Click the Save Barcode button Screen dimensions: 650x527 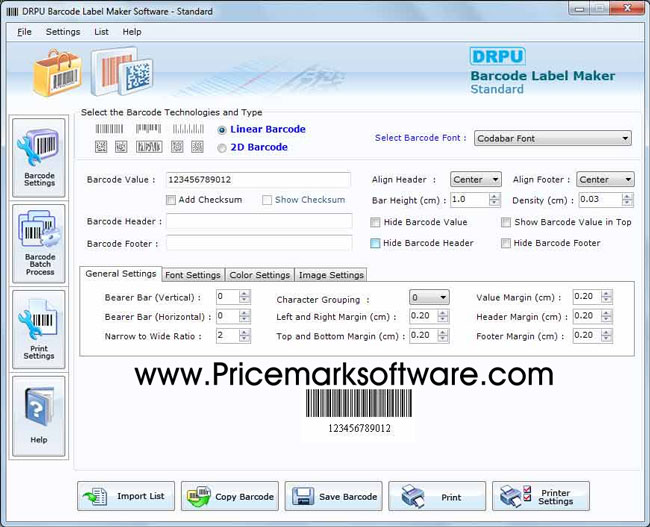coord(333,496)
